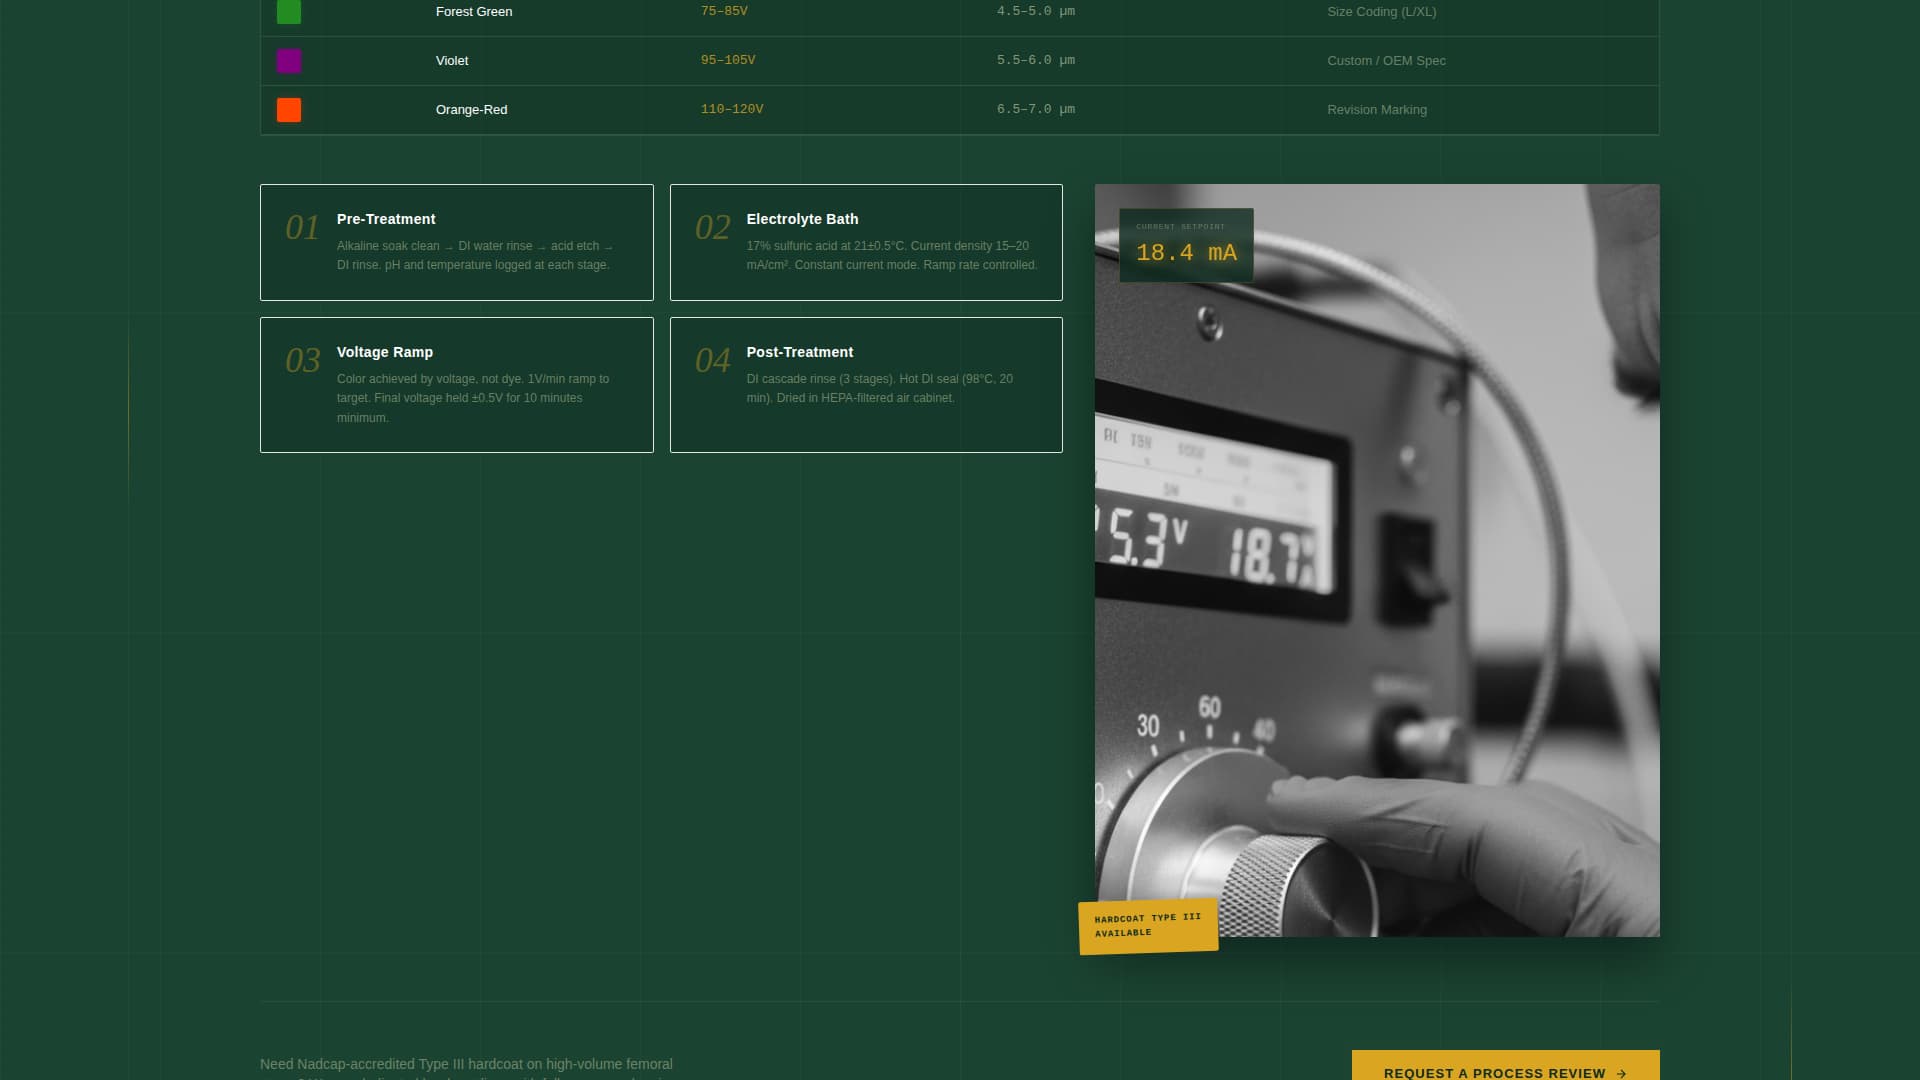Click the Violet color swatch
The image size is (1920, 1080).
290,61
